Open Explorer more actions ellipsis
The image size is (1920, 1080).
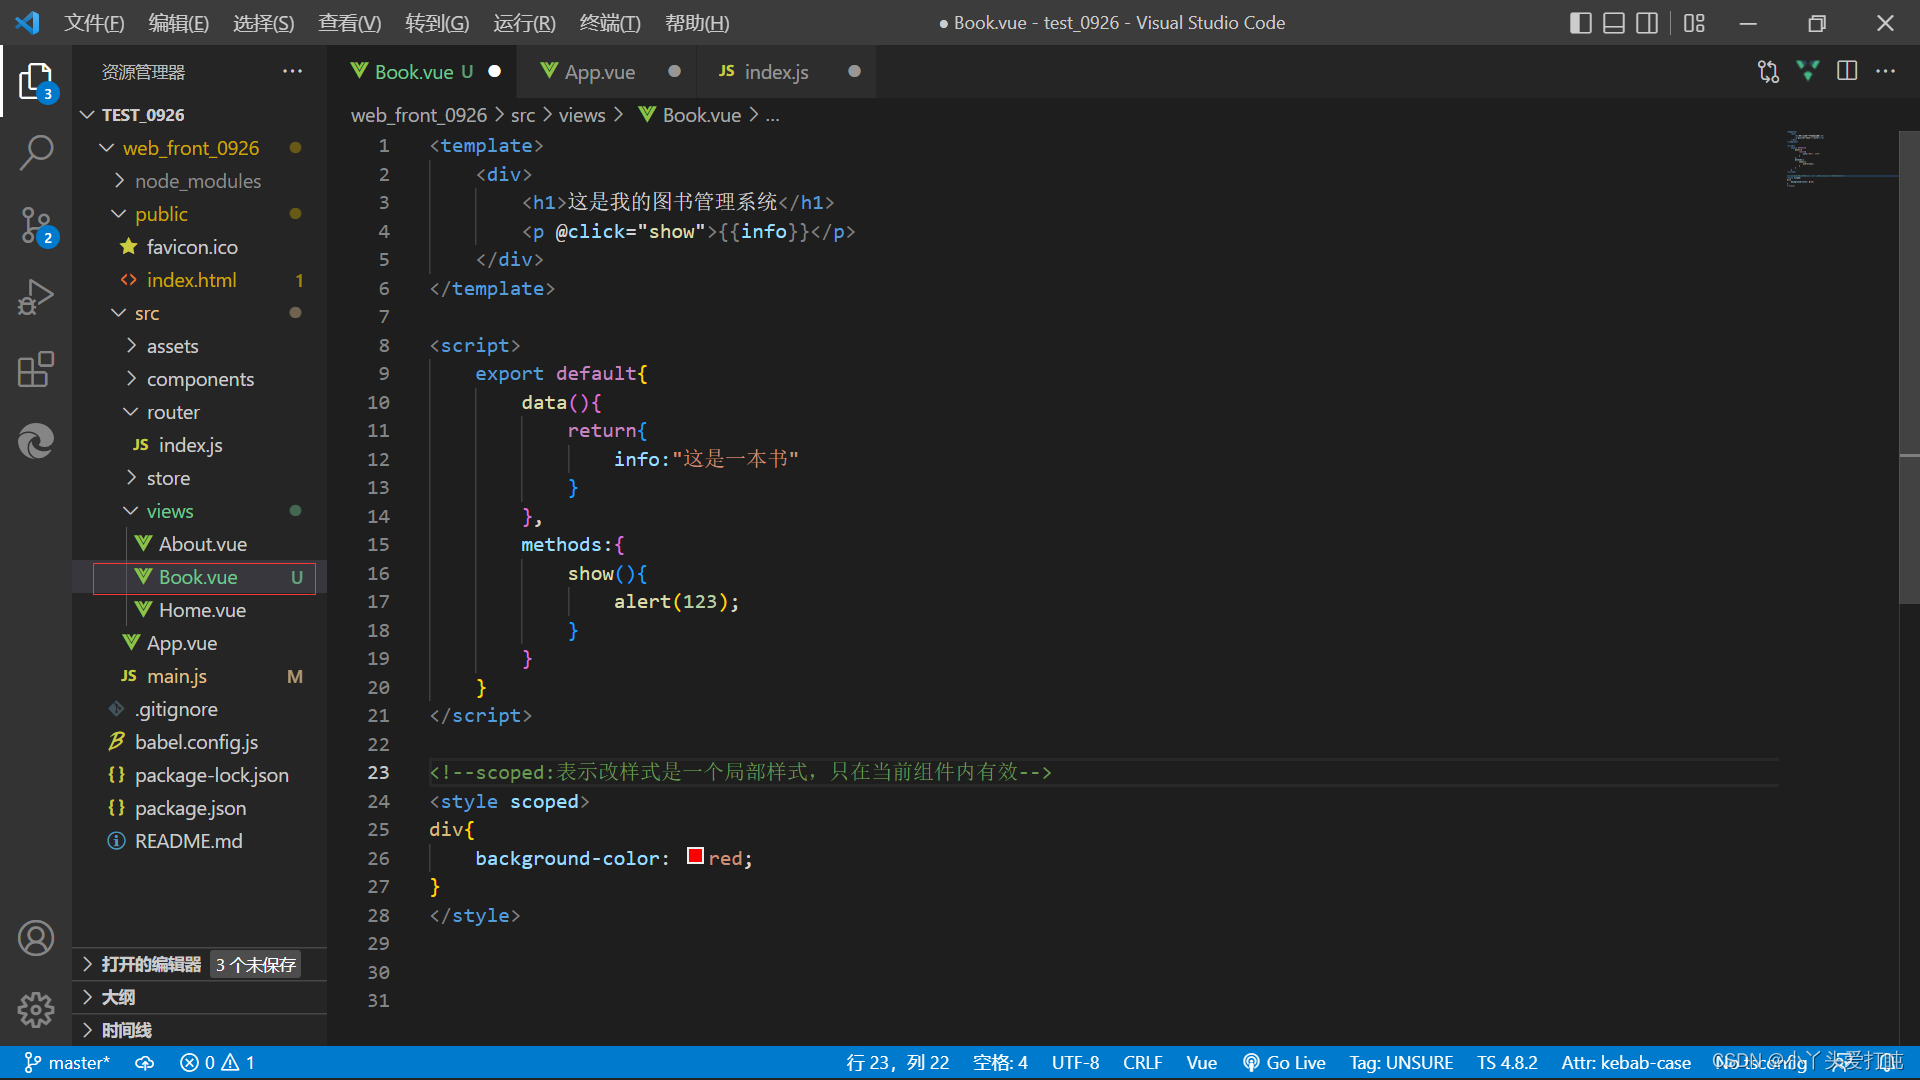click(292, 71)
